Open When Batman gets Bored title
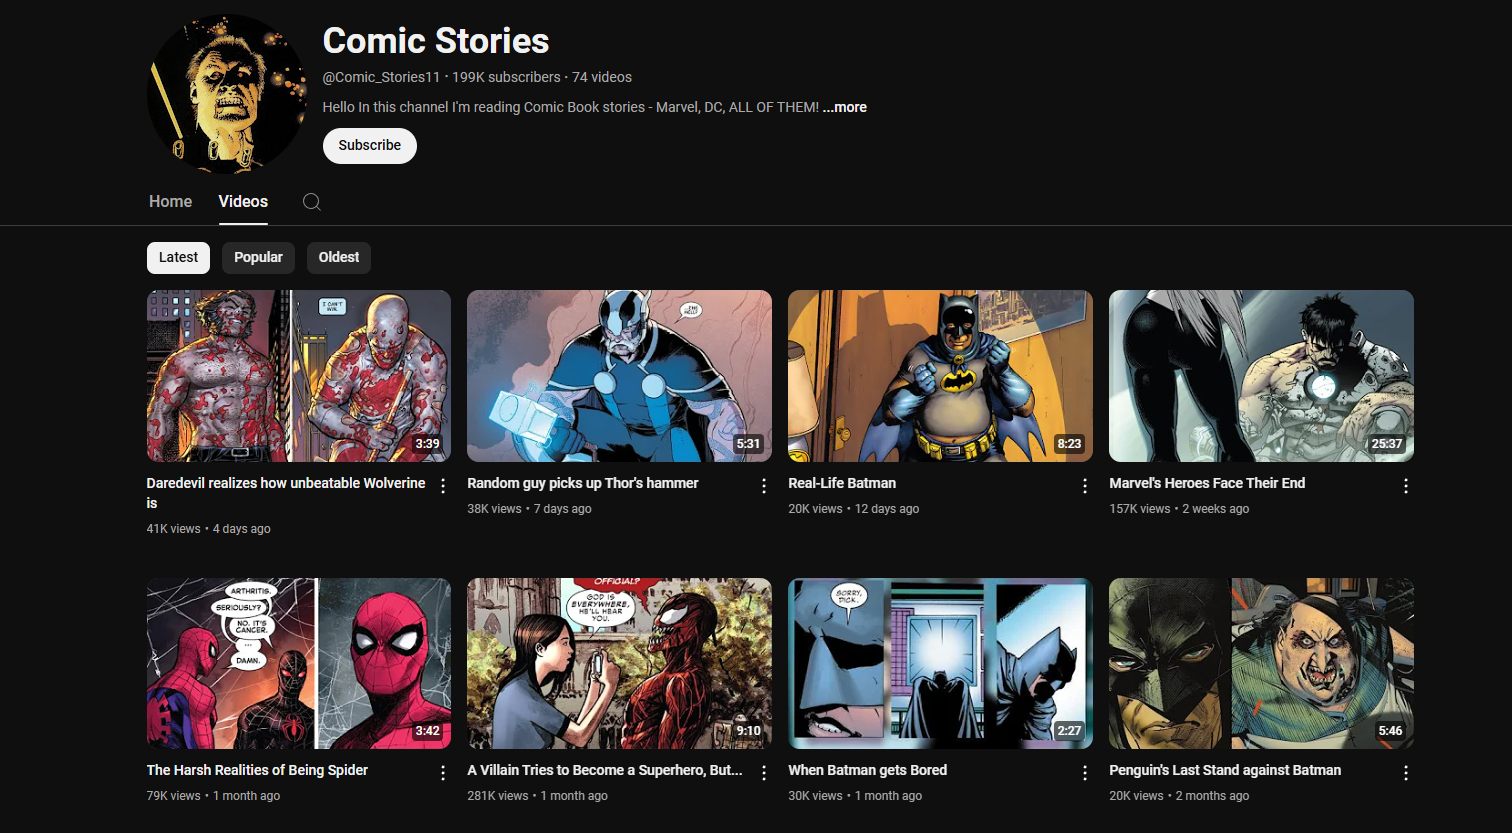 (x=867, y=770)
